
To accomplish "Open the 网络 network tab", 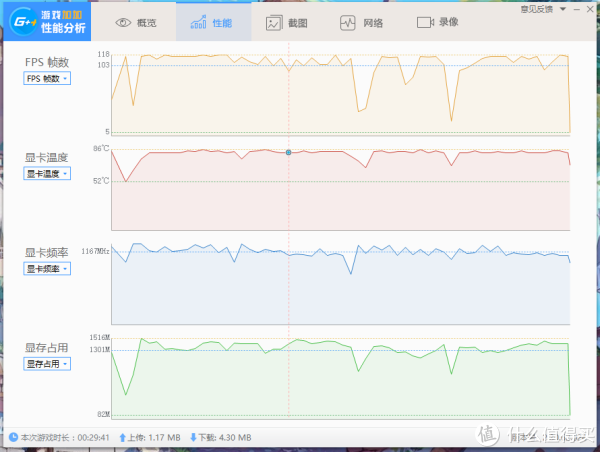I will tap(362, 23).
